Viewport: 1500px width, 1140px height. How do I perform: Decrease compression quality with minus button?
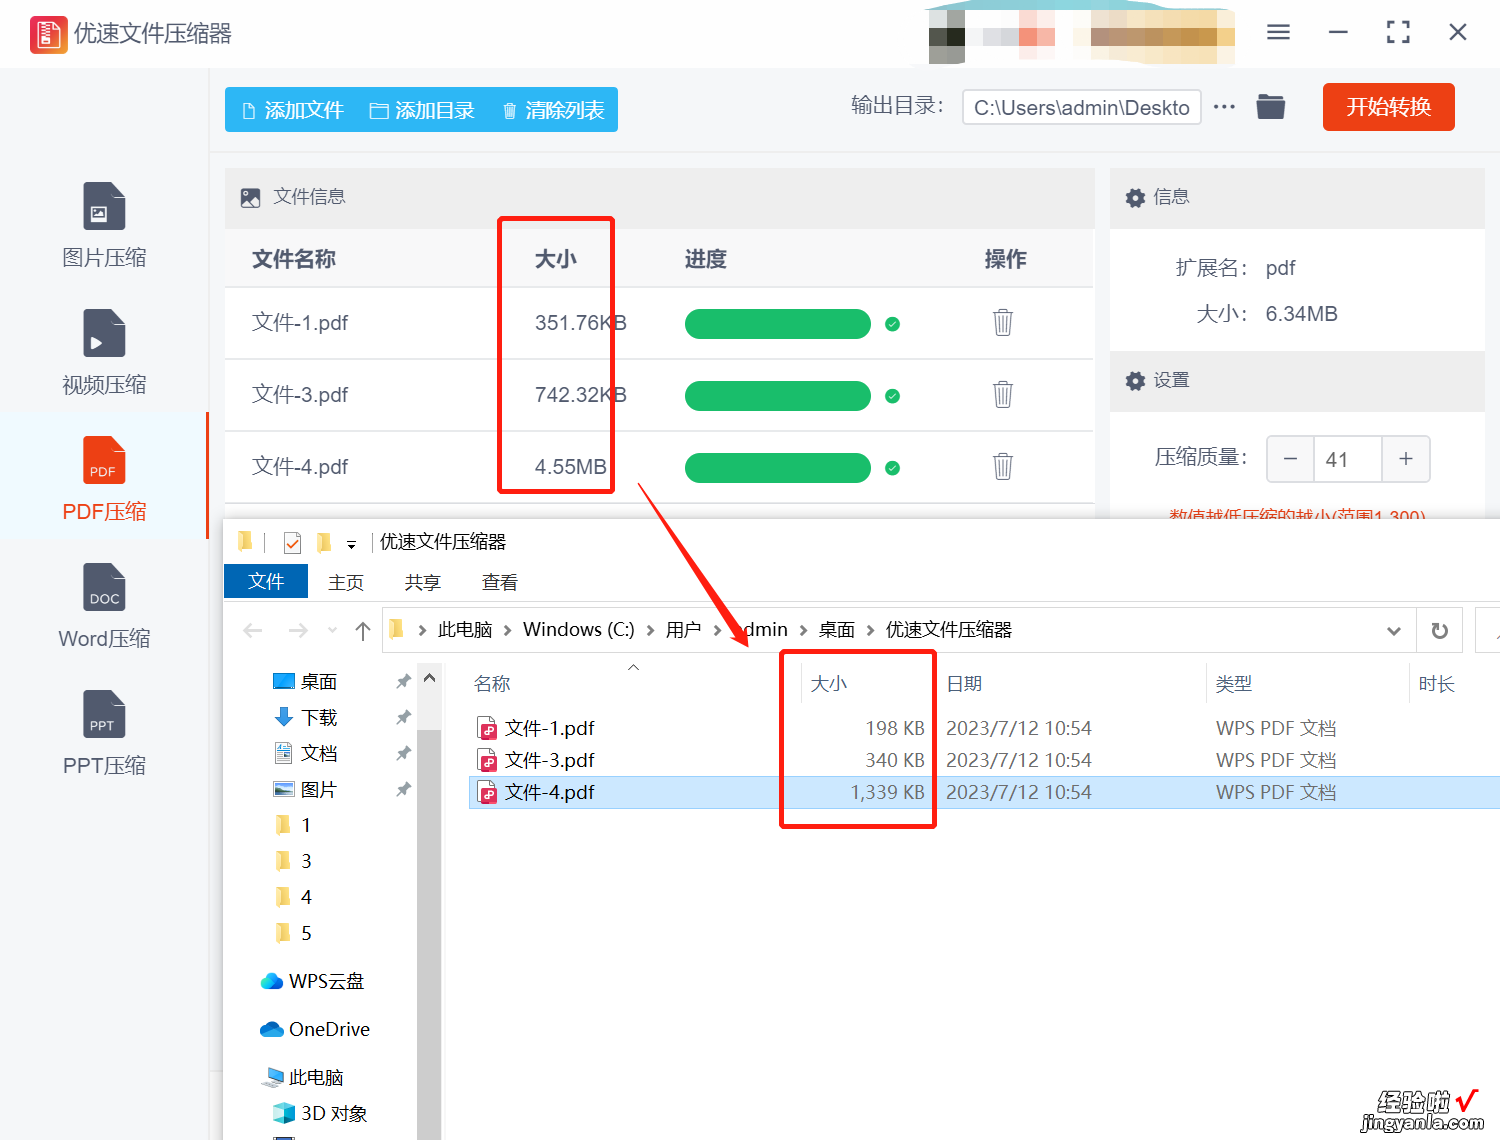pyautogui.click(x=1290, y=459)
